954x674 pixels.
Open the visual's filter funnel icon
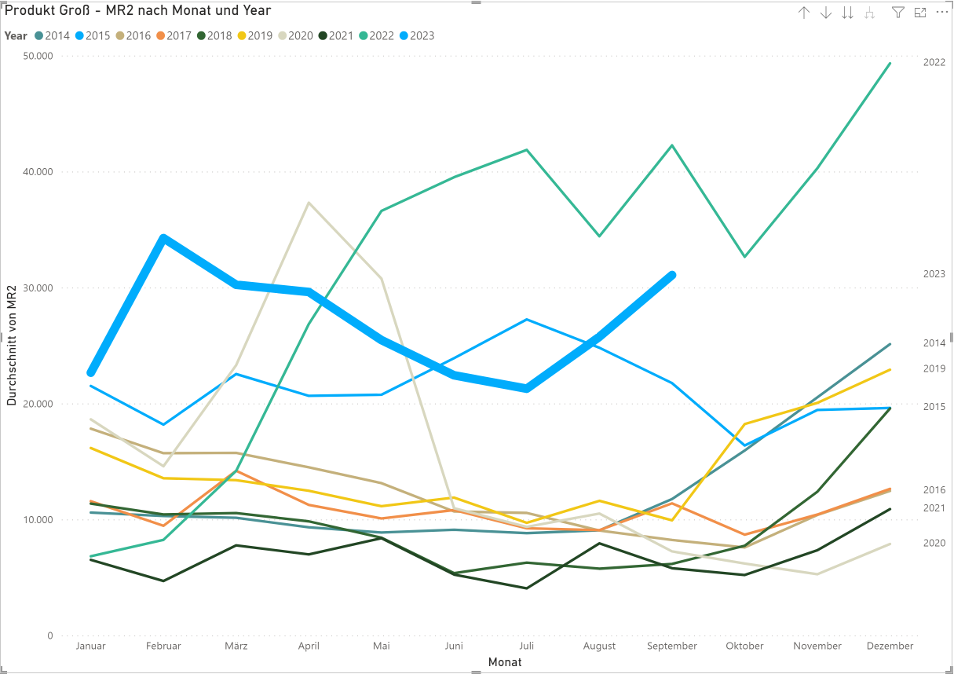pos(898,13)
